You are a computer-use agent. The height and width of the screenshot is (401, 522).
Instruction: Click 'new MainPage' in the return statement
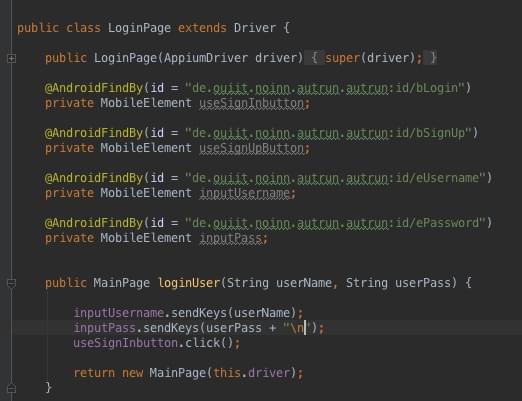[x=164, y=373]
